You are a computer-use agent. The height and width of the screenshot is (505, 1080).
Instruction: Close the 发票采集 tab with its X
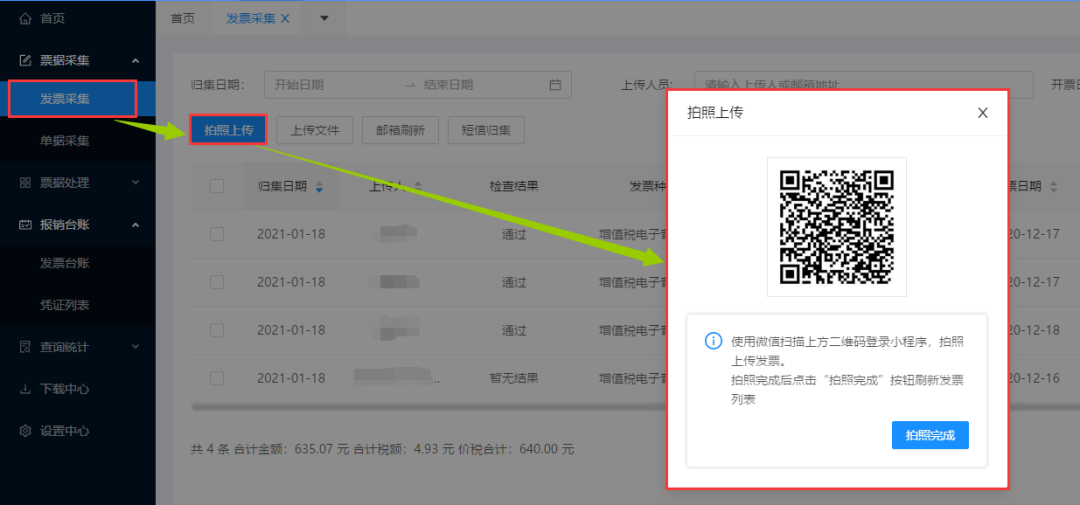click(285, 19)
